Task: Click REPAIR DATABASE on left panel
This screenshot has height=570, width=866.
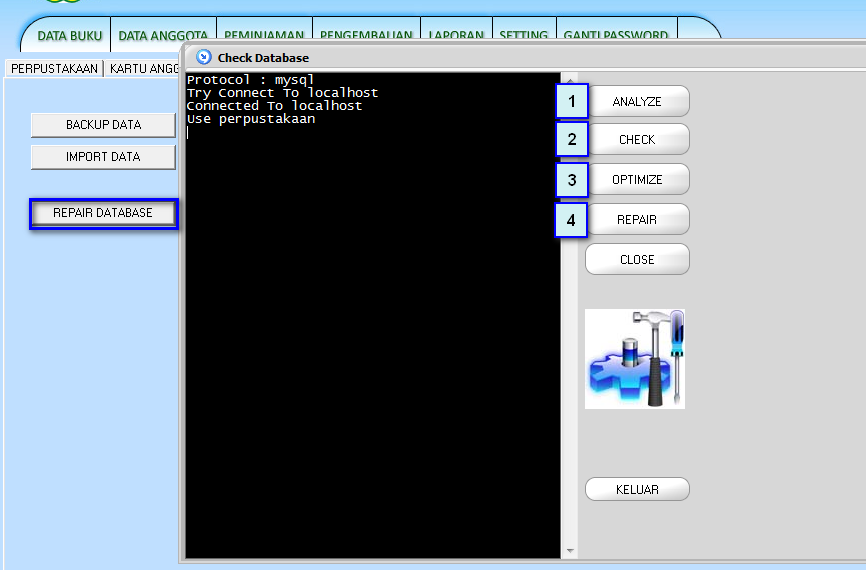Action: click(103, 213)
